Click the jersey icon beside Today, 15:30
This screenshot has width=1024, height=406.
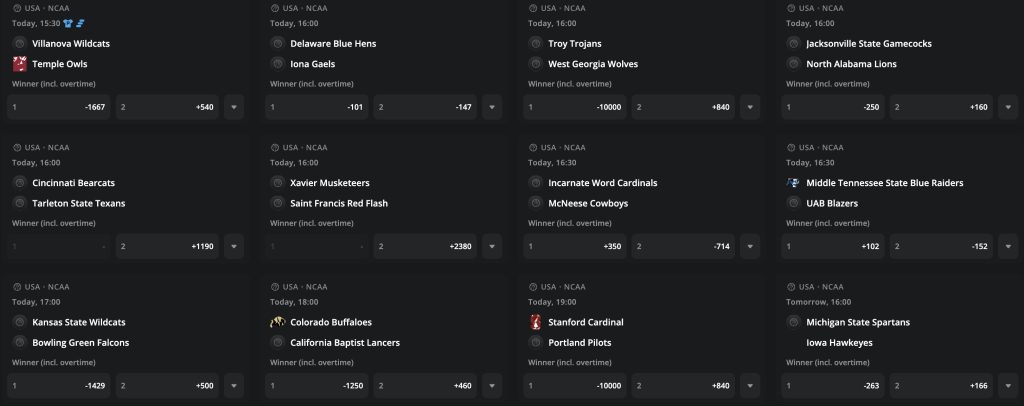68,23
